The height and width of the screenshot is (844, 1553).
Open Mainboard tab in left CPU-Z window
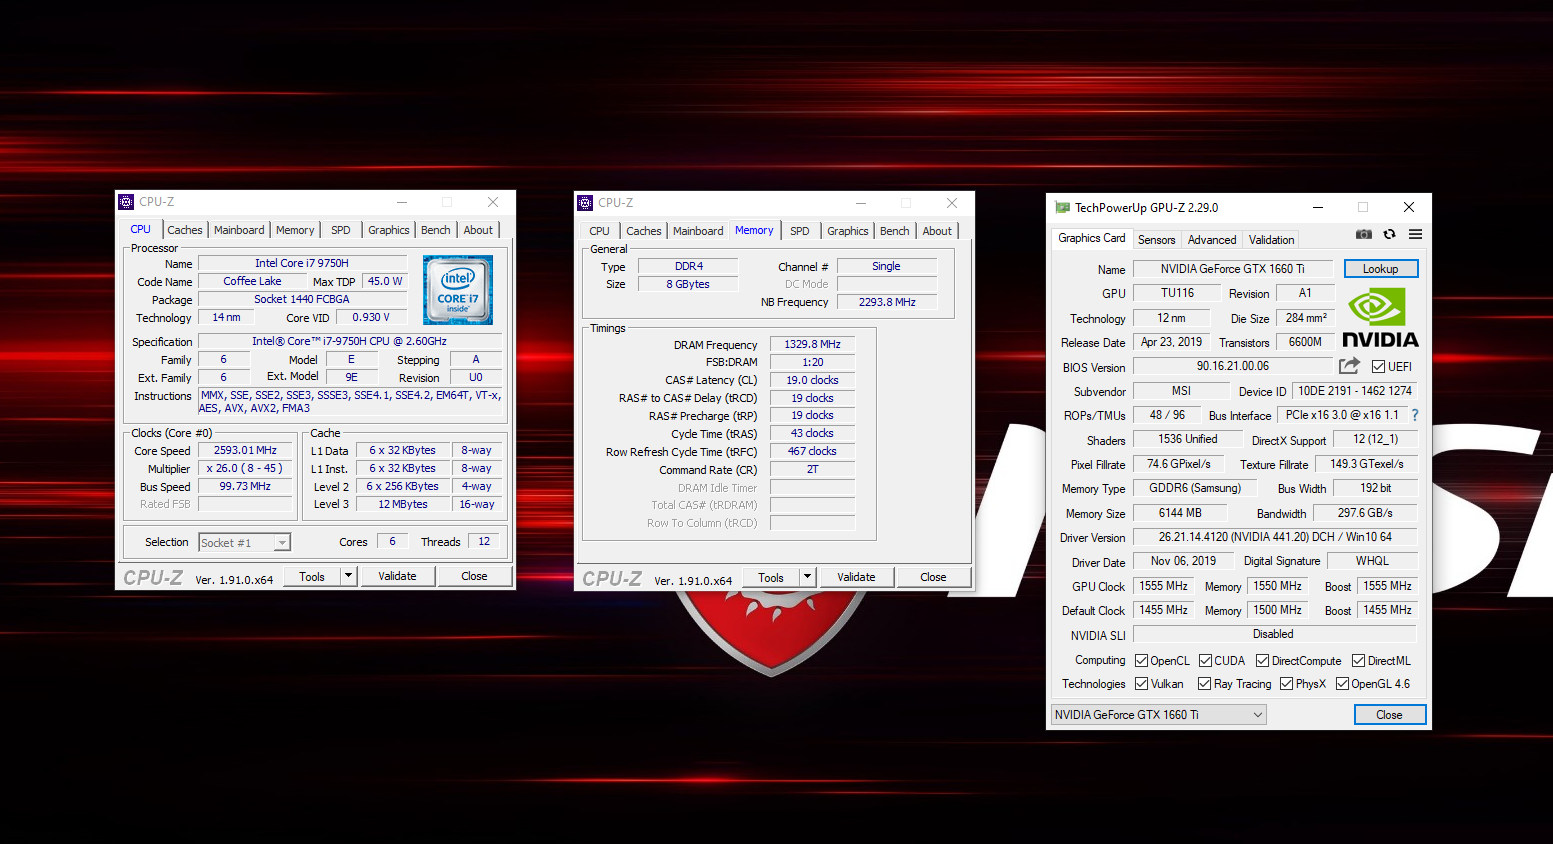point(239,230)
